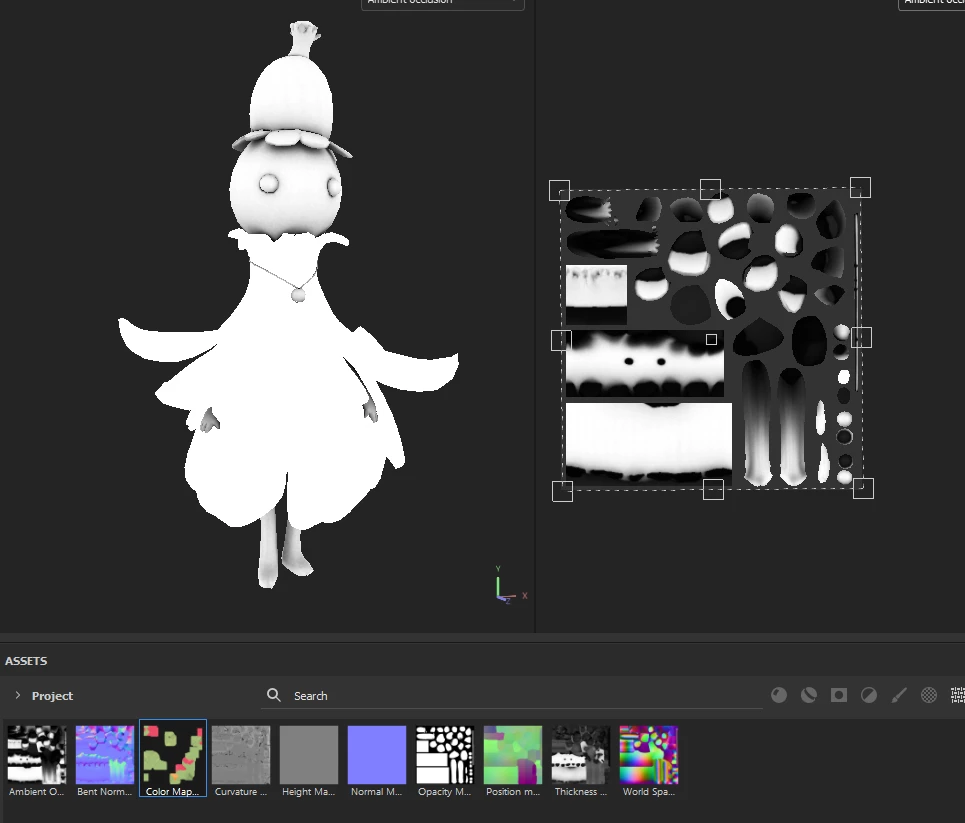
Task: Click the magnifier icon beside Search
Action: (x=274, y=695)
